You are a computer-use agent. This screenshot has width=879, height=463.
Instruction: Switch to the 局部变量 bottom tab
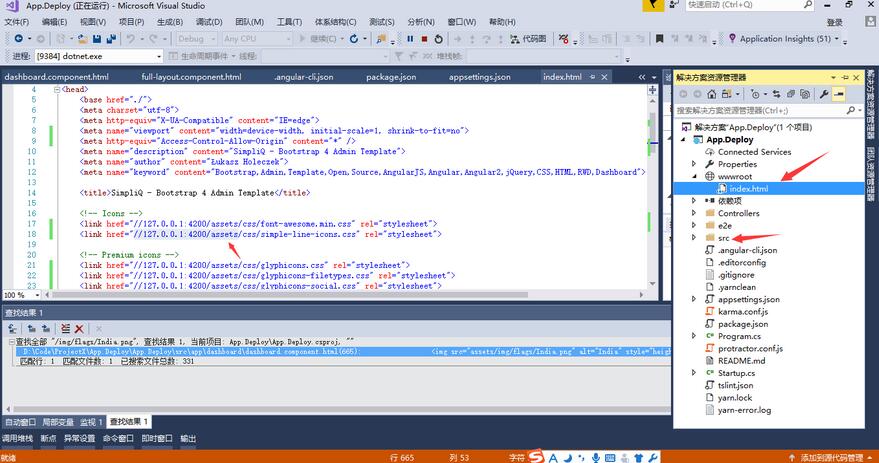(x=58, y=422)
